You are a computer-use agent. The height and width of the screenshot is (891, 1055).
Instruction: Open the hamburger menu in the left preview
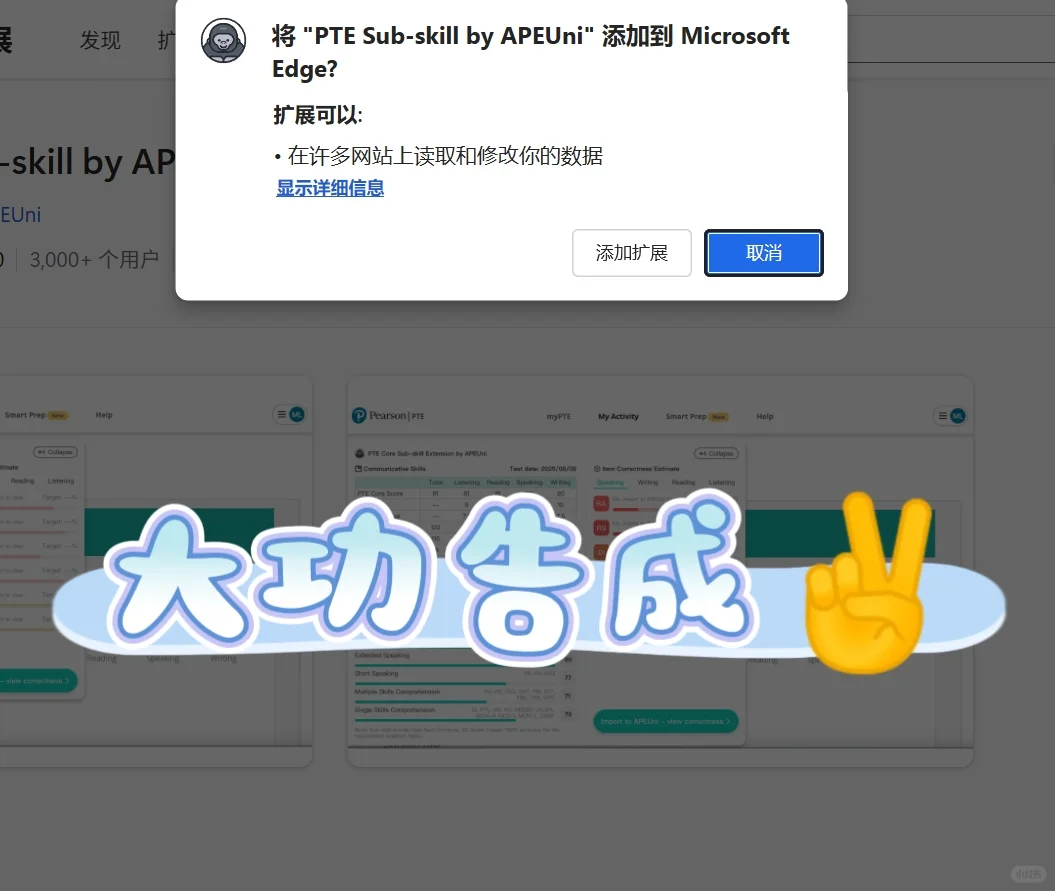(282, 414)
